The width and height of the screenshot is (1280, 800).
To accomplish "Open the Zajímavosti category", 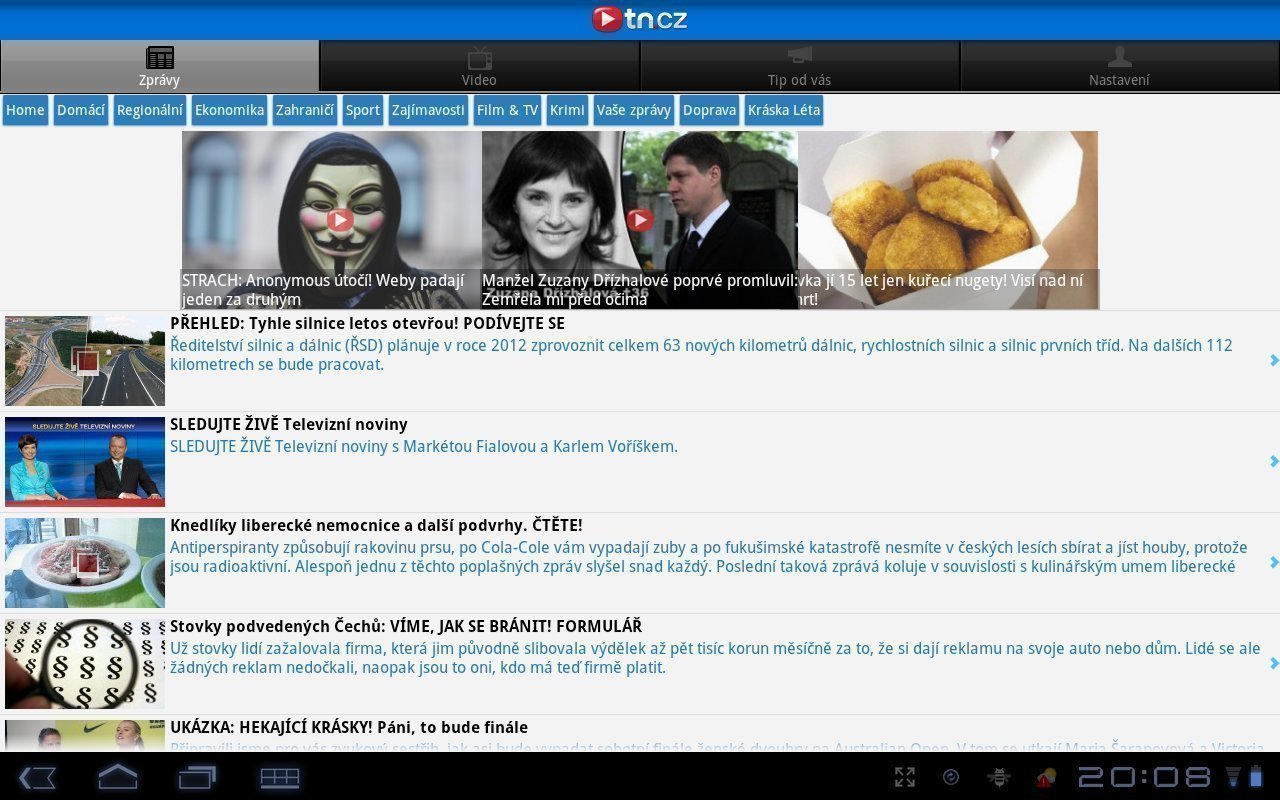I will point(428,110).
